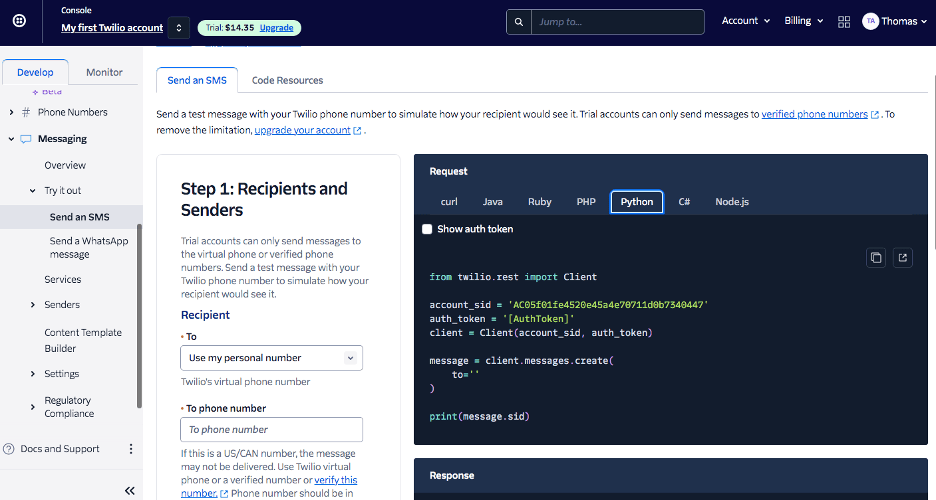Click the Upgrade trial link
The width and height of the screenshot is (936, 500).
pyautogui.click(x=276, y=28)
